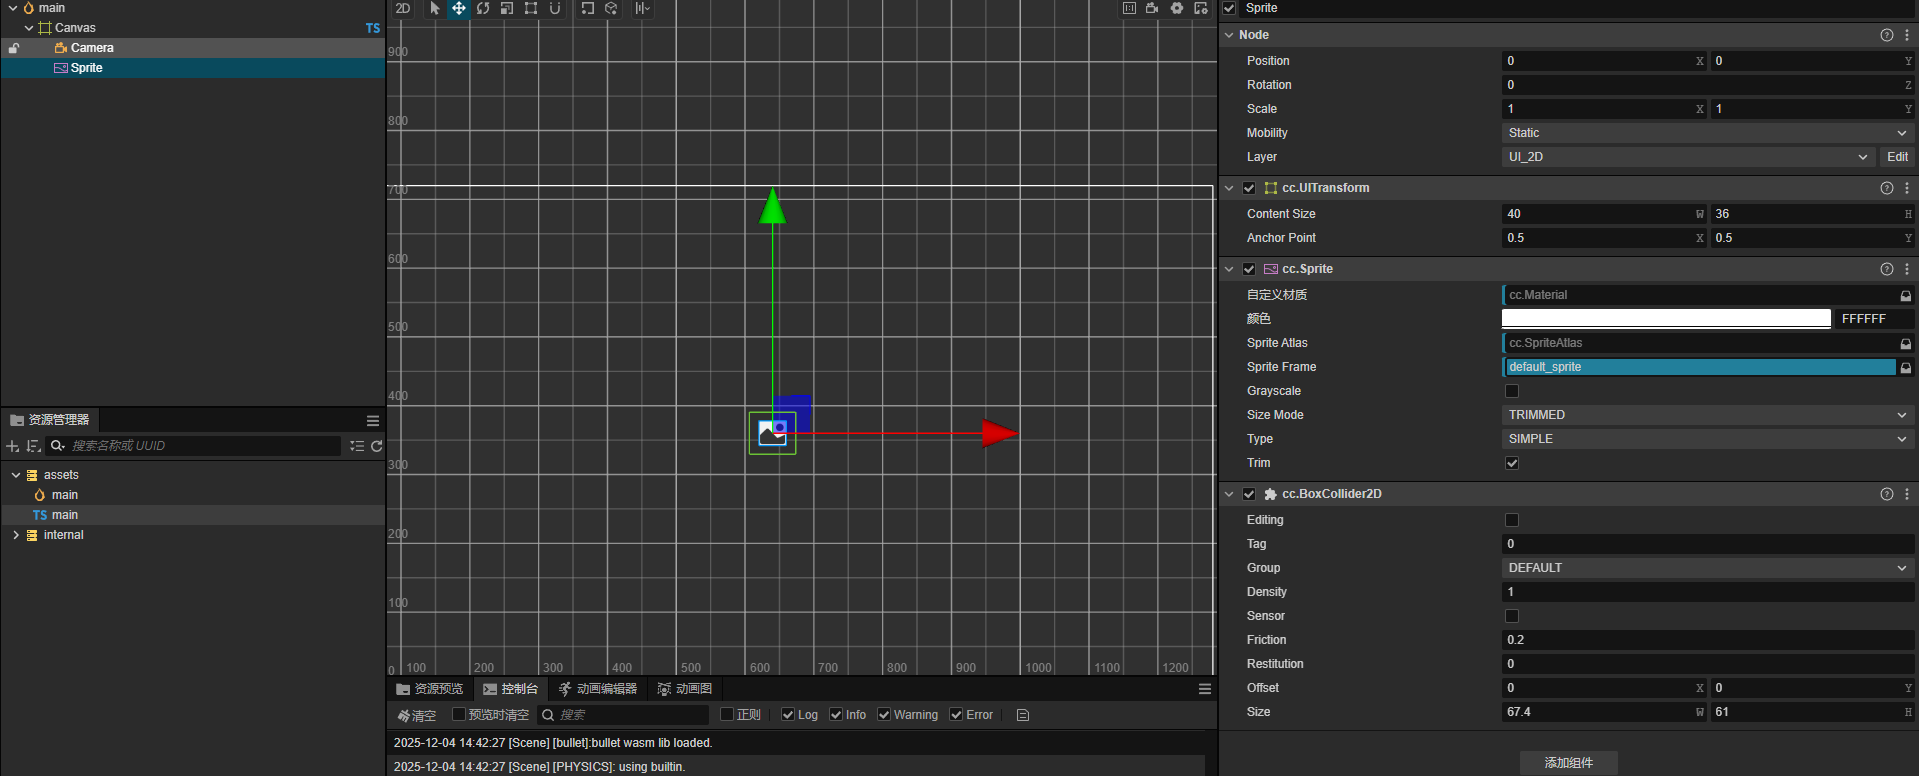The image size is (1919, 776).
Task: Collapse the Canvas node in hierarchy
Action: click(29, 28)
